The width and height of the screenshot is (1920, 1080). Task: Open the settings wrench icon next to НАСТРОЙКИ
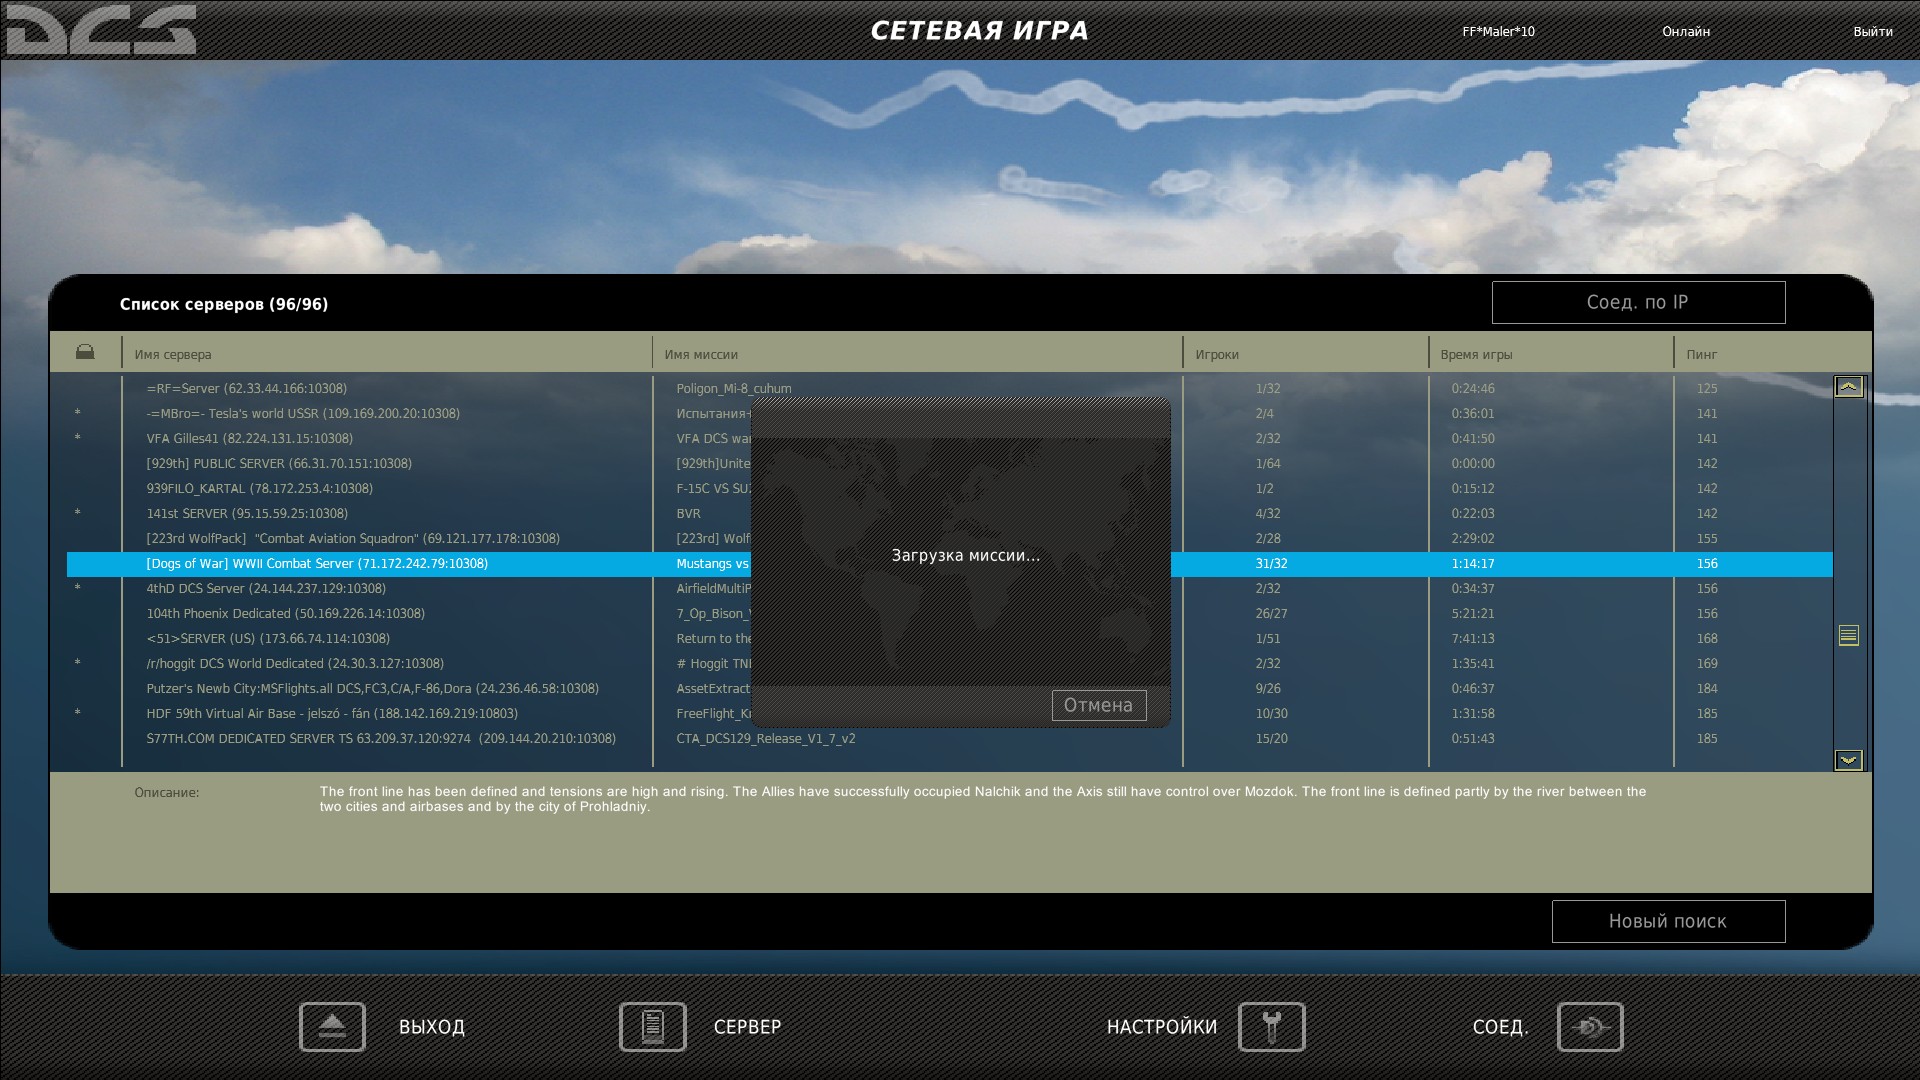tap(1272, 1027)
